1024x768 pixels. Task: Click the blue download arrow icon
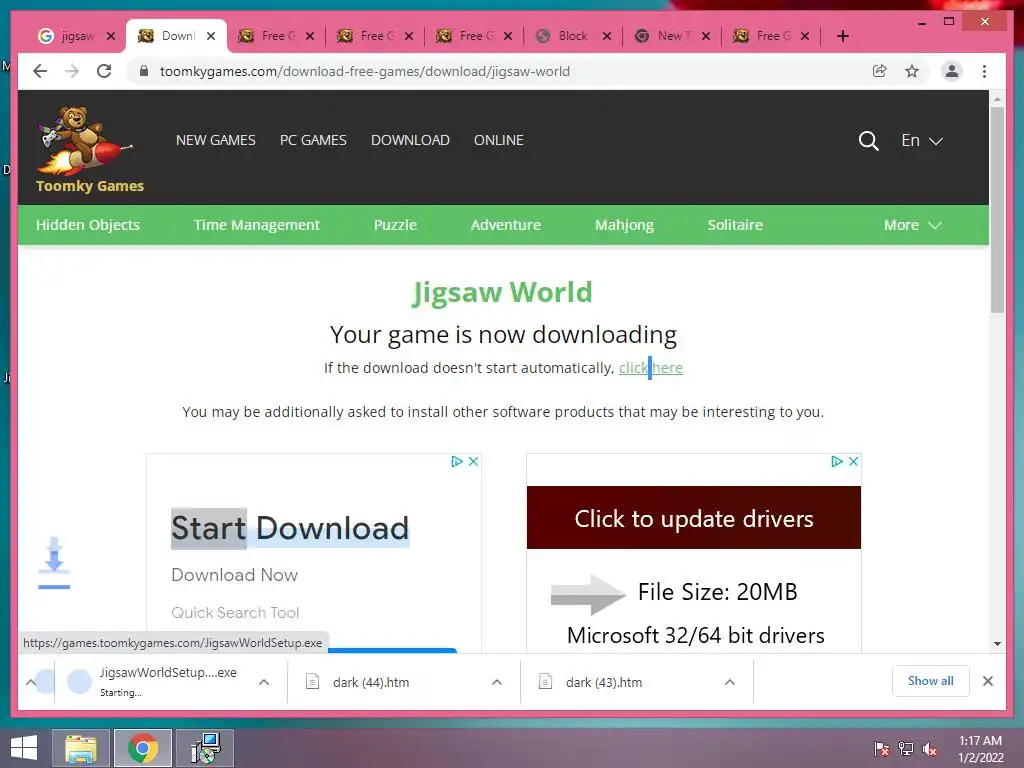pyautogui.click(x=54, y=563)
